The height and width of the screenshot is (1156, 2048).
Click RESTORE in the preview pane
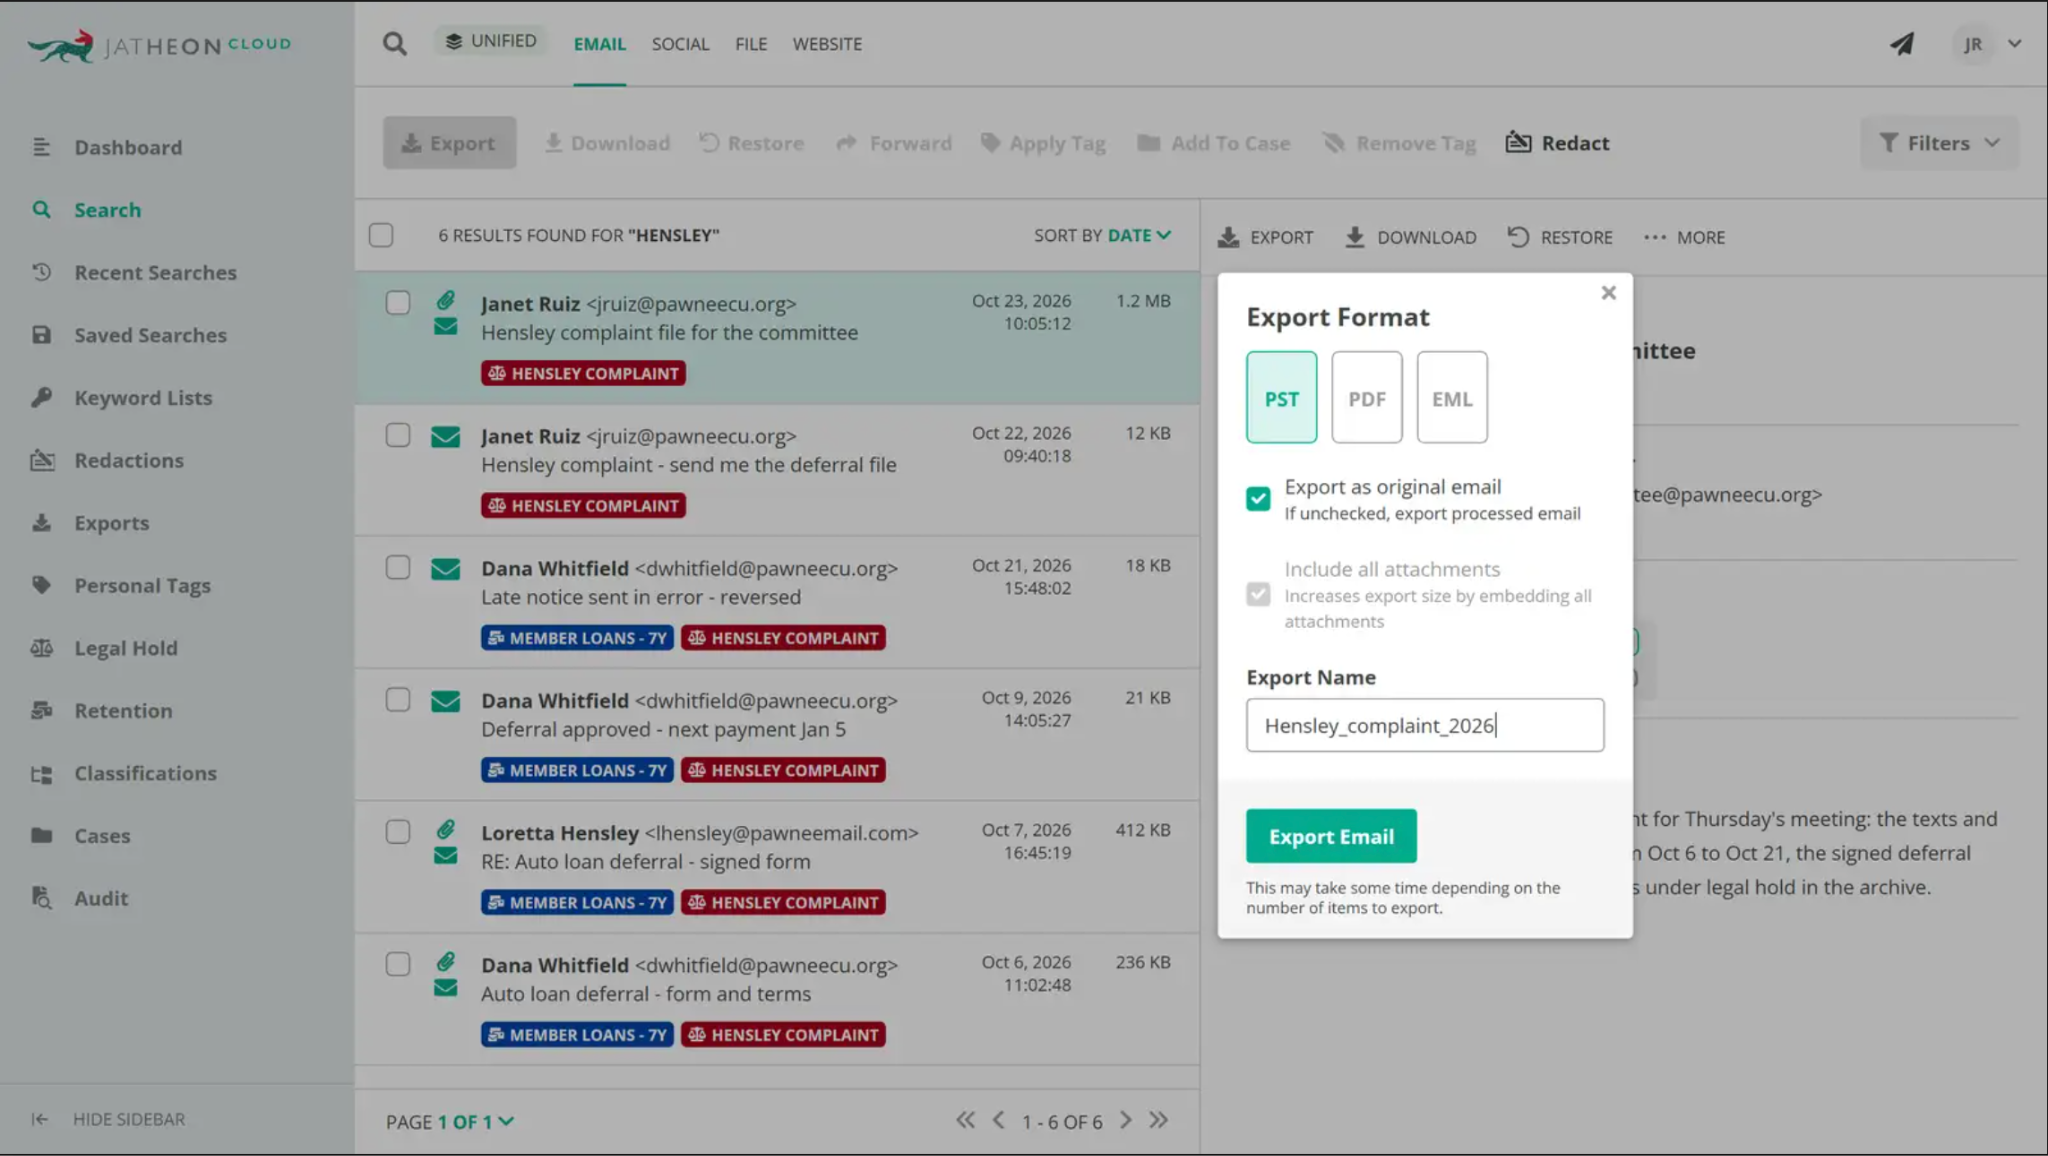pos(1560,237)
